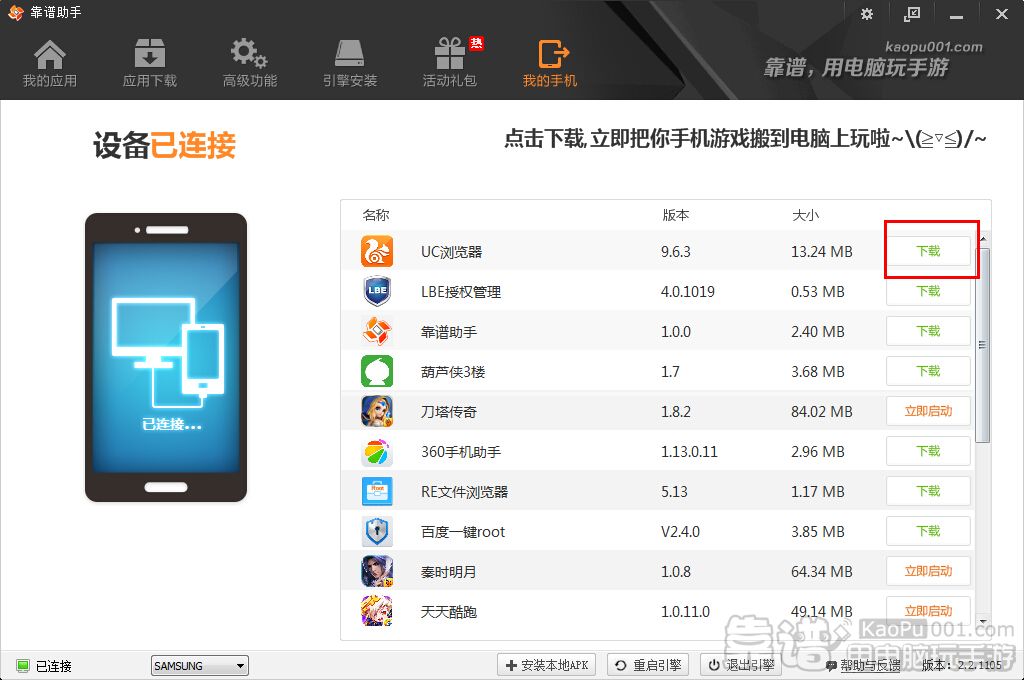Download RE文件浏览器
1024x680 pixels.
tap(928, 491)
